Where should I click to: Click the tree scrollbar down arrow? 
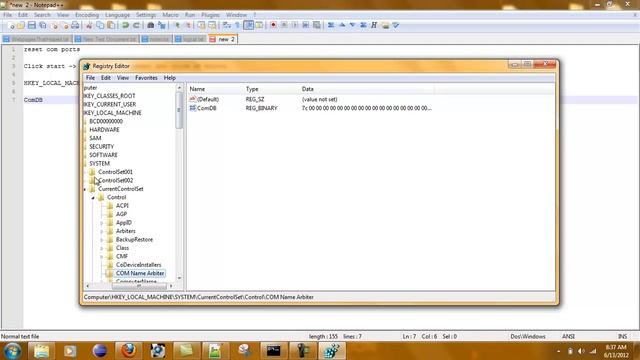coord(179,278)
